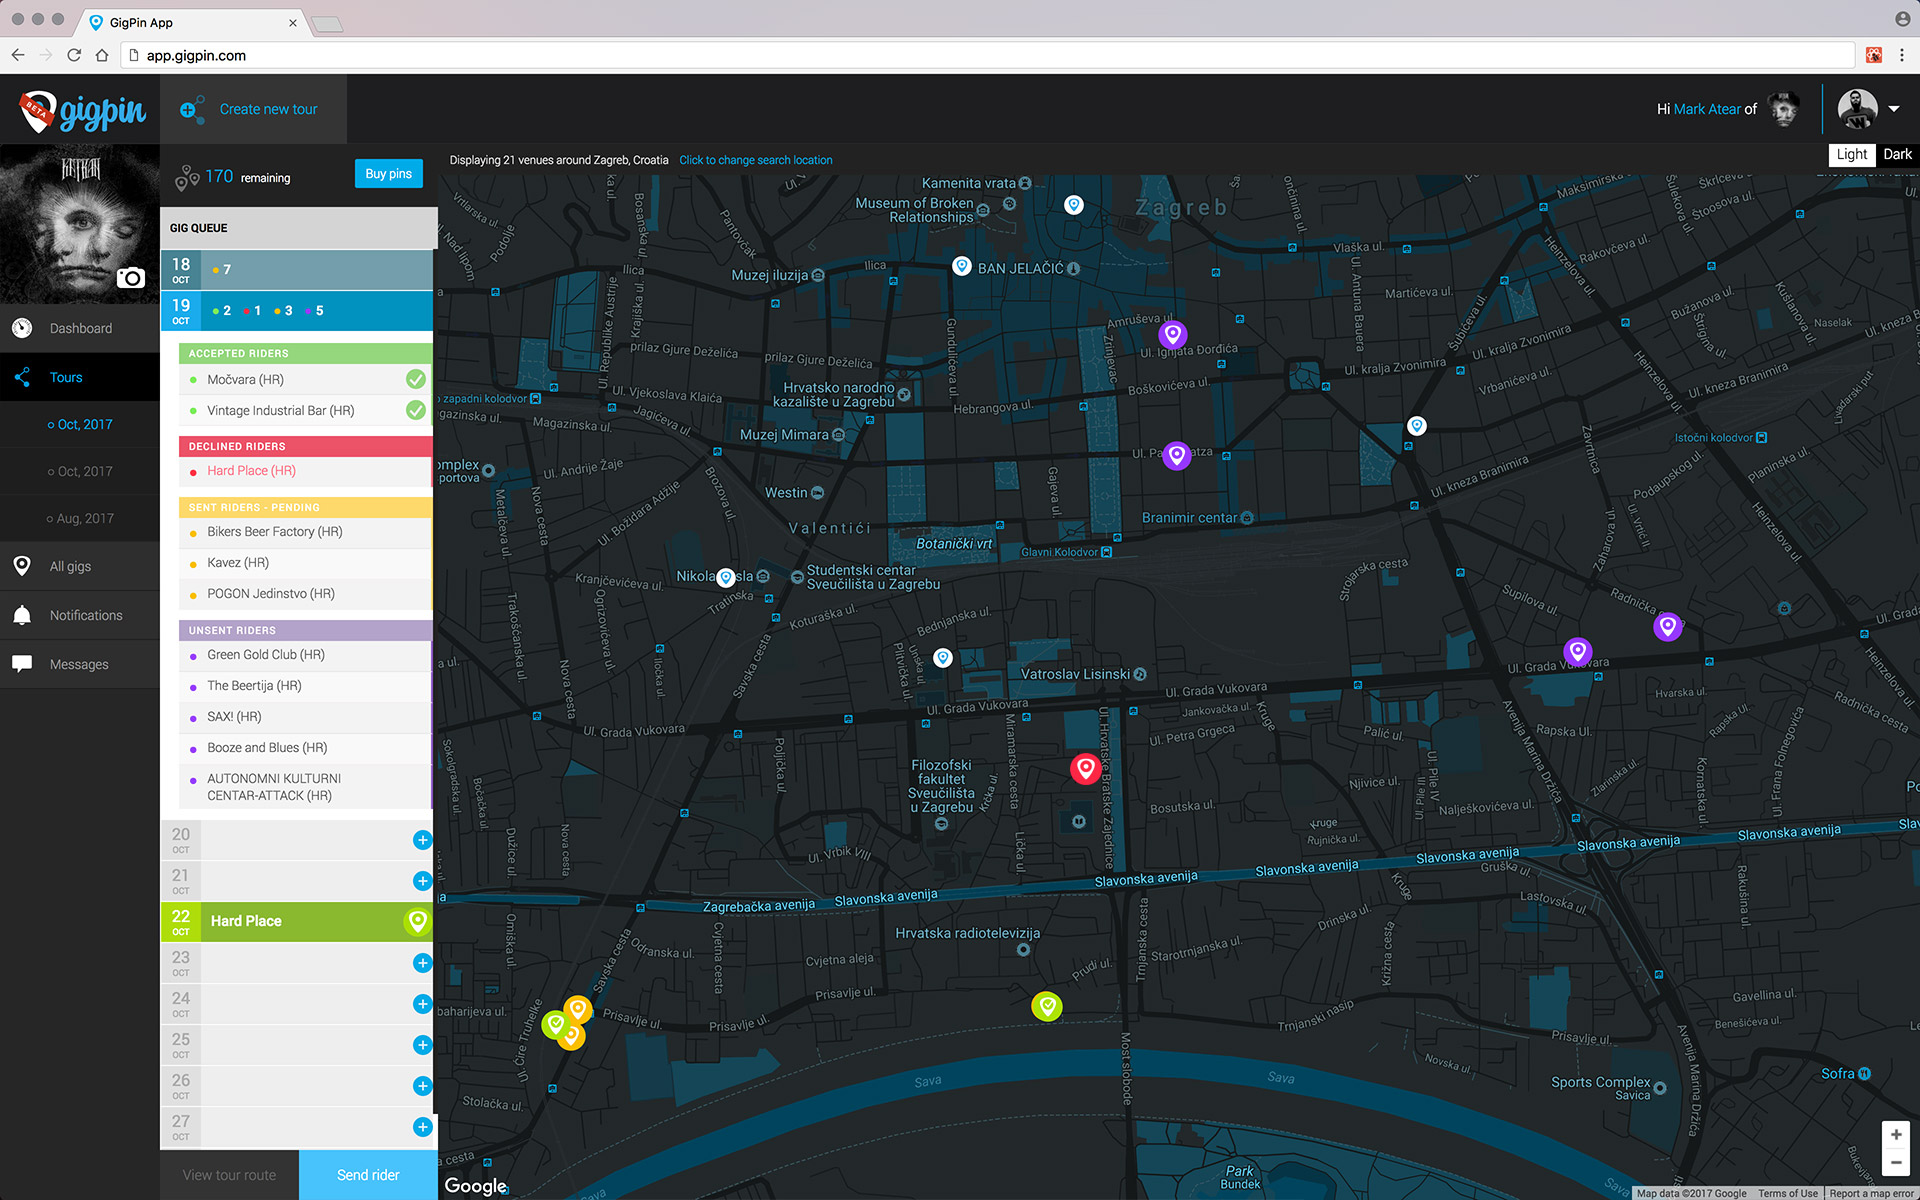Click plus icon for 27 Oct
The height and width of the screenshot is (1200, 1920).
pos(422,1127)
